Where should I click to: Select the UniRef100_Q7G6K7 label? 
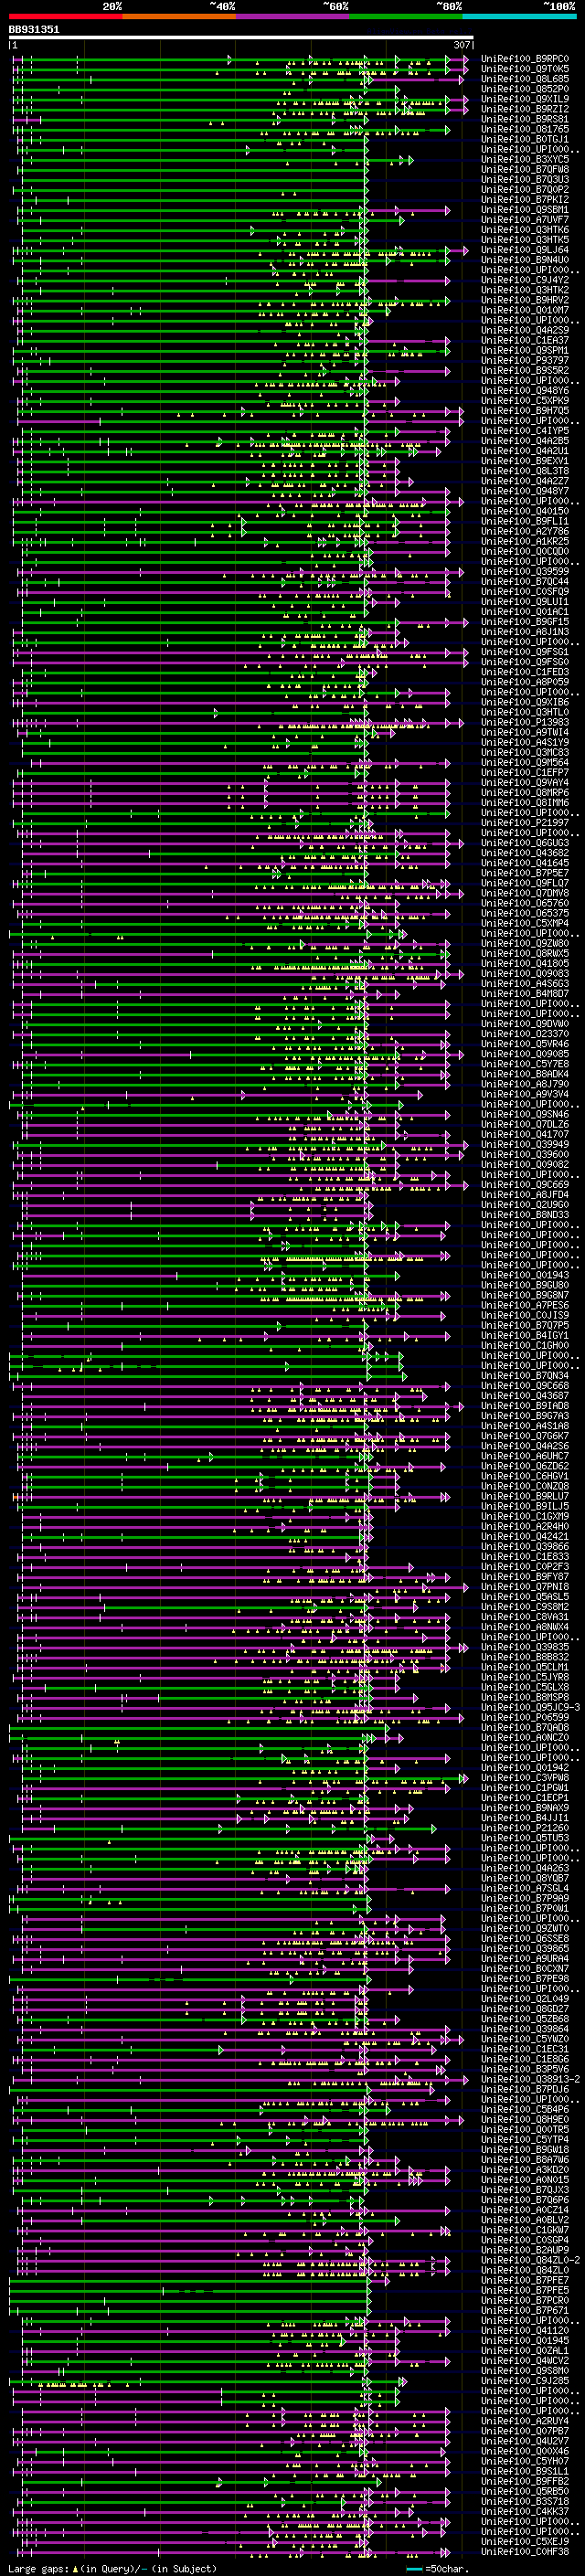point(525,1436)
